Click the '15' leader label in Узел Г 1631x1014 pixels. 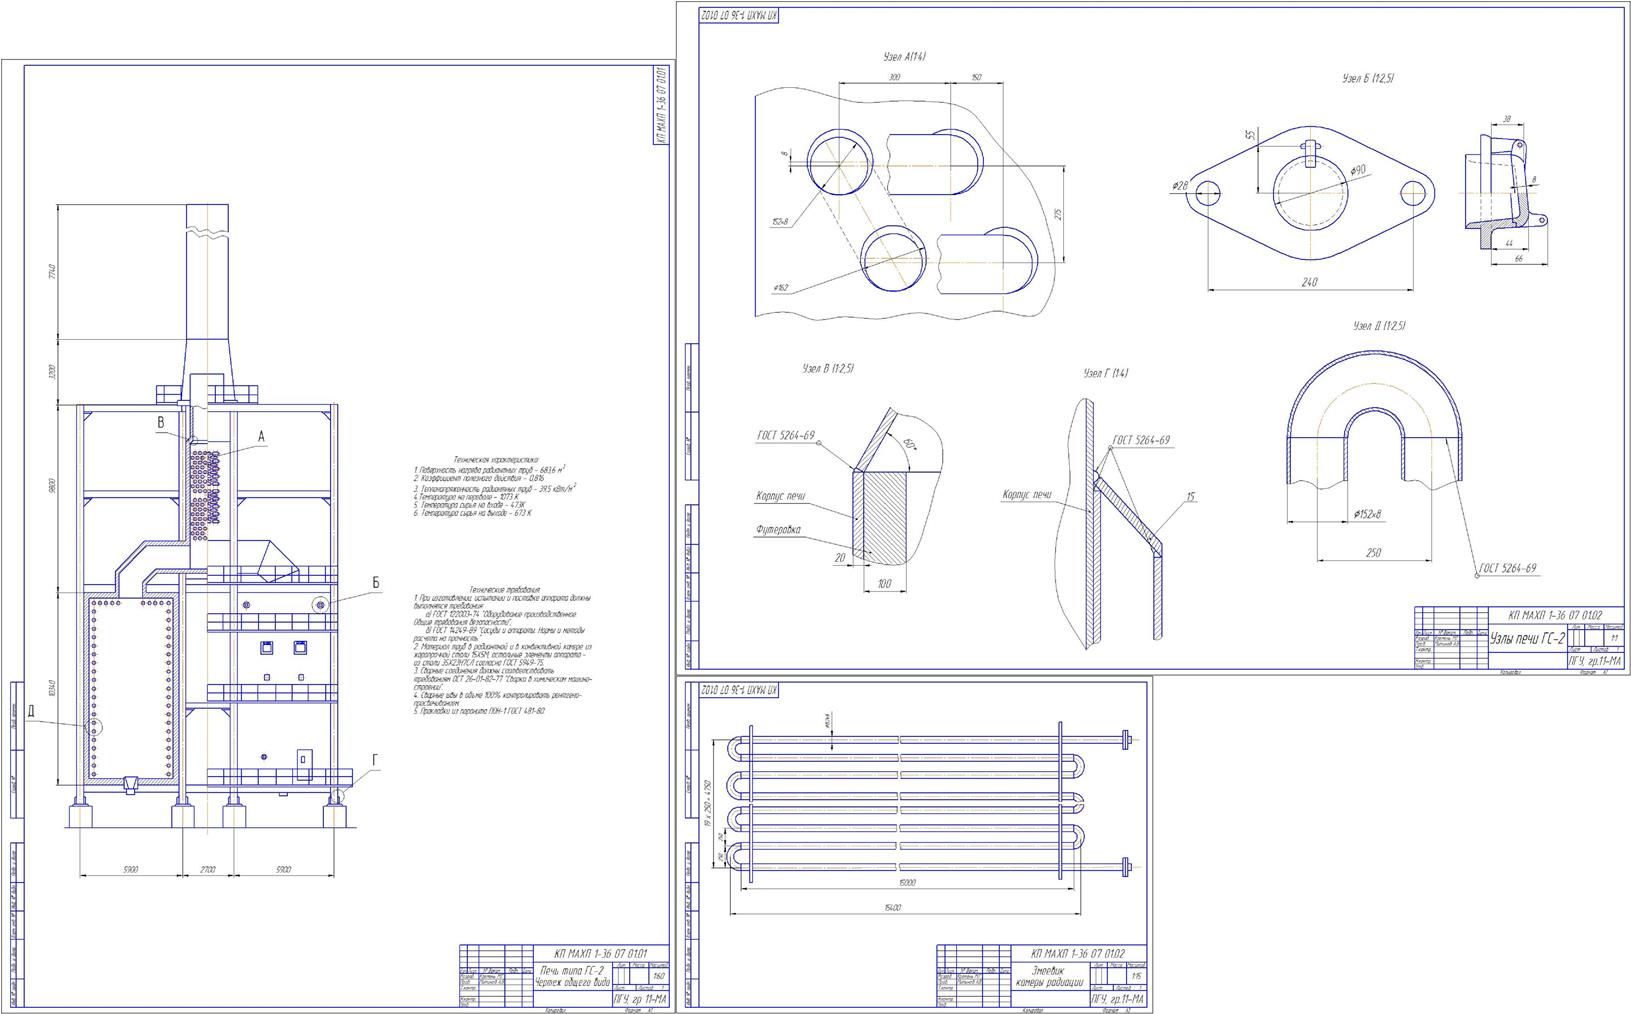1191,497
